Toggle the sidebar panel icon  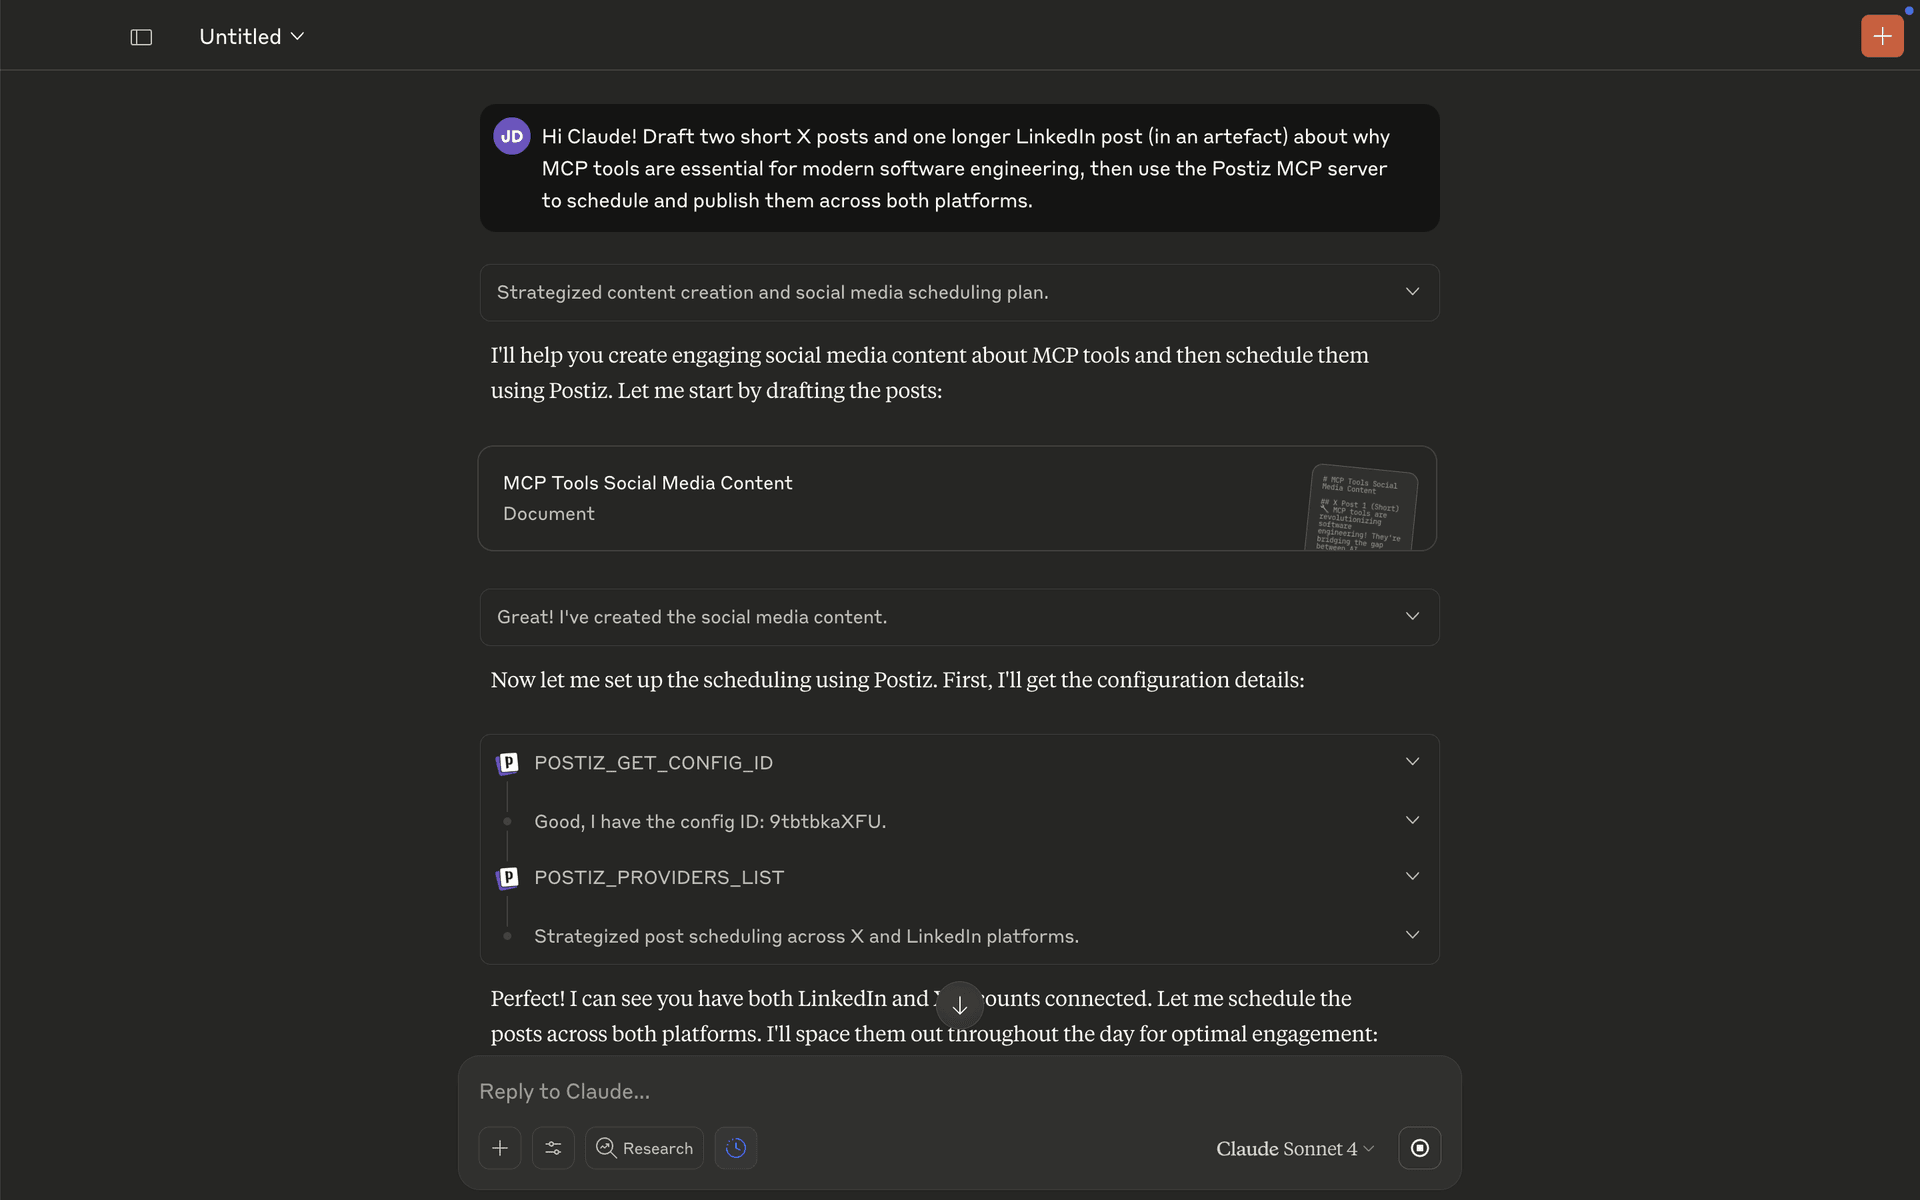[x=141, y=37]
